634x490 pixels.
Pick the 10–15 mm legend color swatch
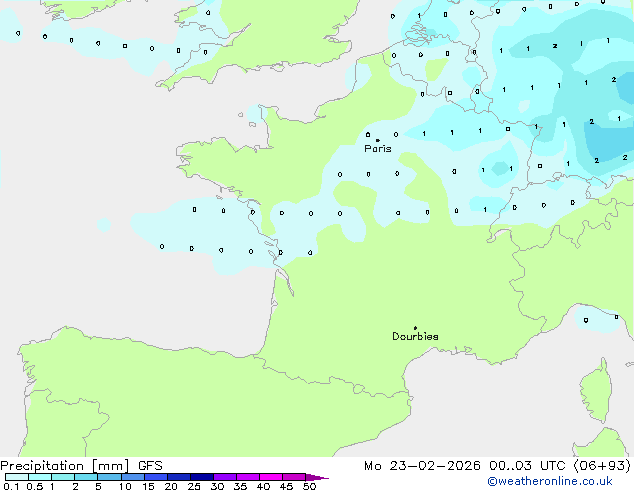point(133,477)
